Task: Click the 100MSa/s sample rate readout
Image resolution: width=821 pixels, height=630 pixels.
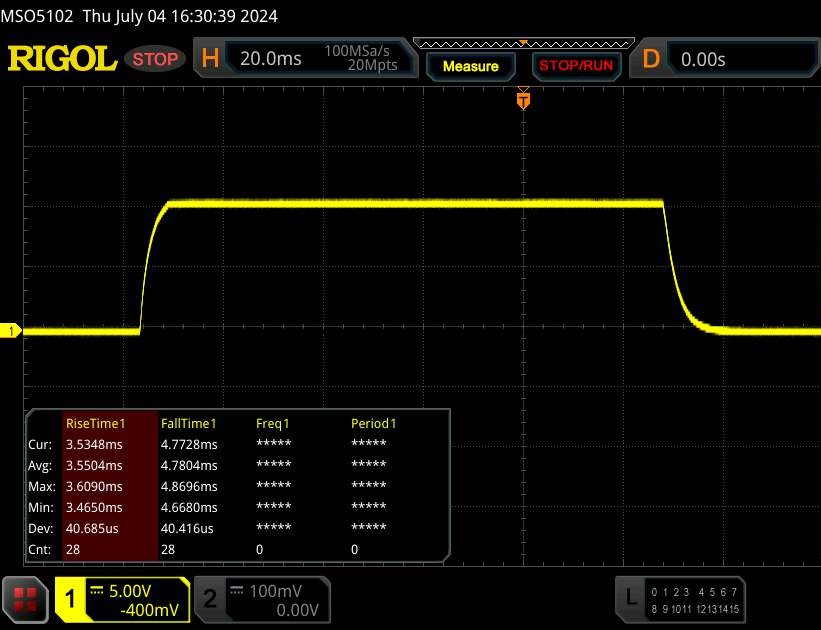Action: pyautogui.click(x=360, y=51)
